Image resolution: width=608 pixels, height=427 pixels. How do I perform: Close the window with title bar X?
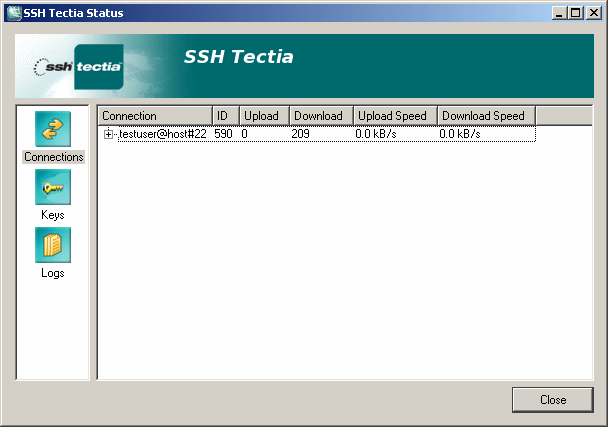tap(594, 13)
